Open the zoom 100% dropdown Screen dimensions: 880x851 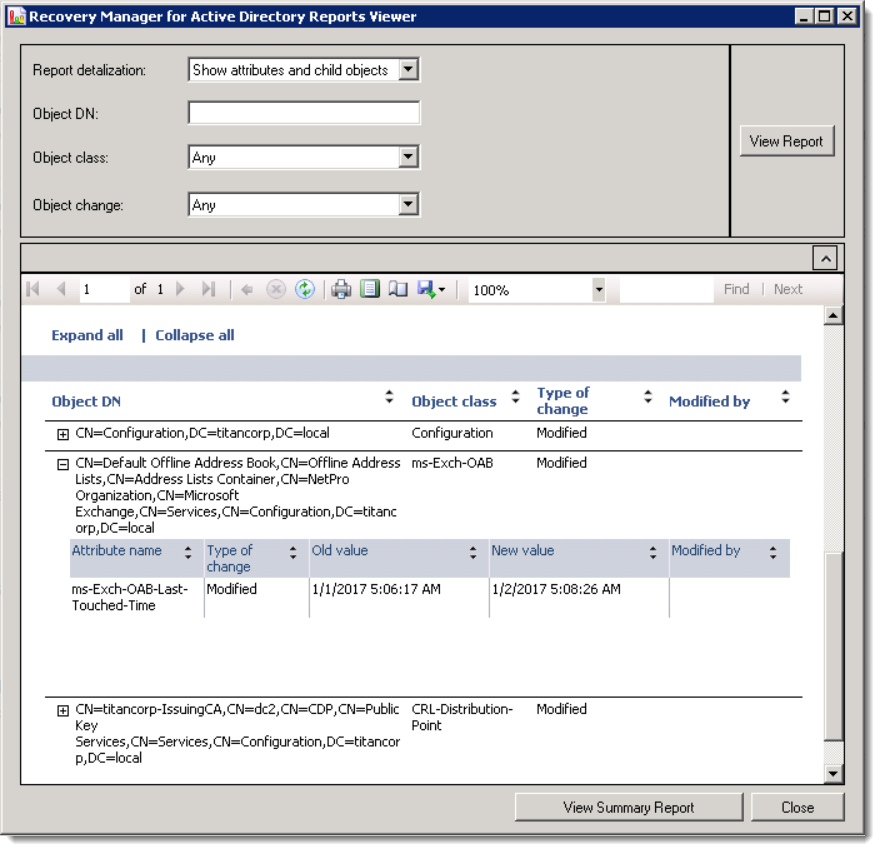598,290
